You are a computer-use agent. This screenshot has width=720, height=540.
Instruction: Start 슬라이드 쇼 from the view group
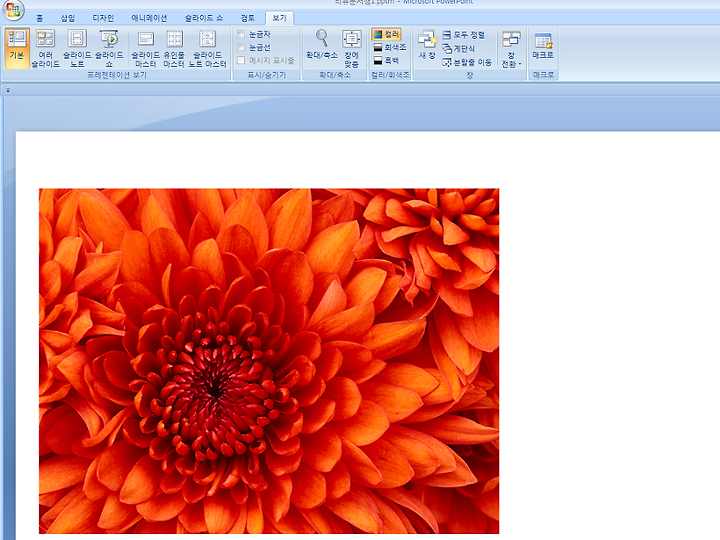pos(109,47)
